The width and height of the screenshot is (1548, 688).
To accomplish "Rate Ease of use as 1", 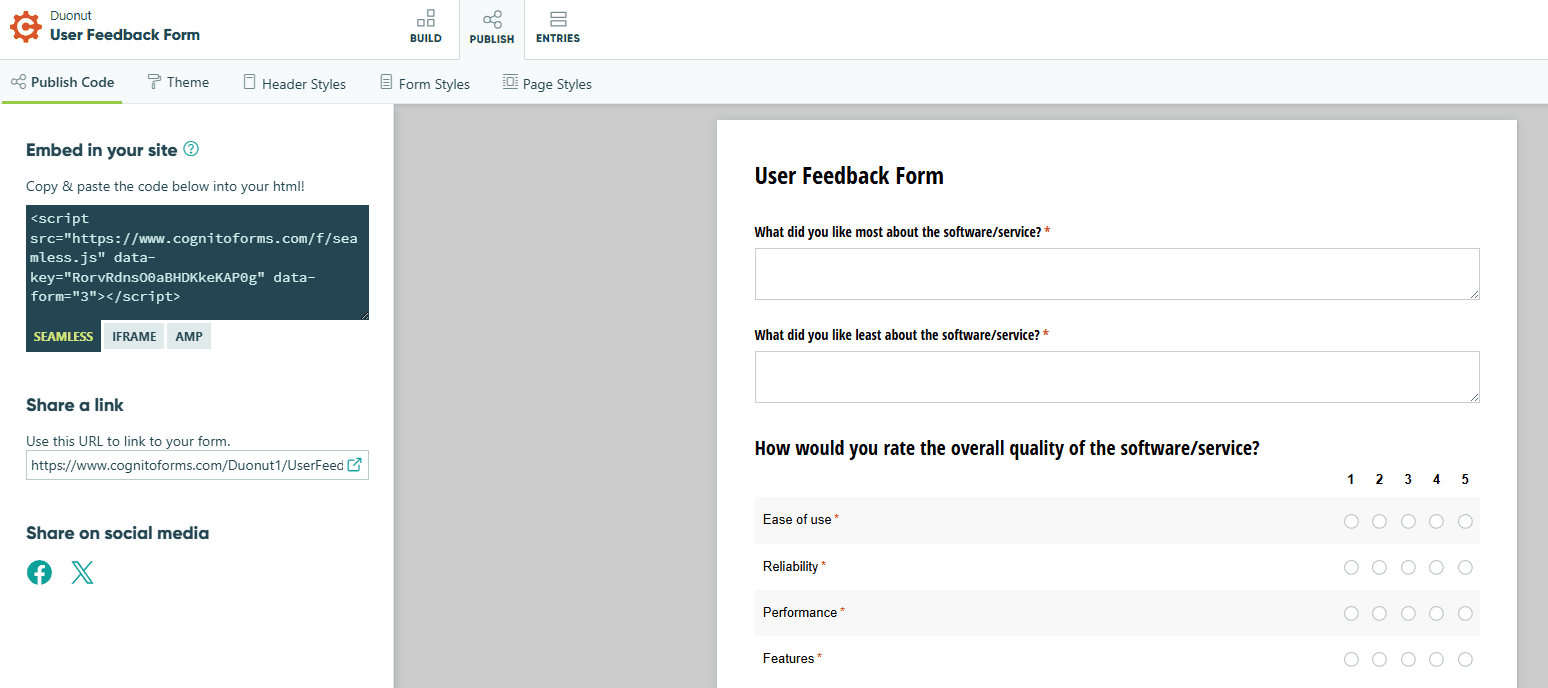I will click(1351, 521).
